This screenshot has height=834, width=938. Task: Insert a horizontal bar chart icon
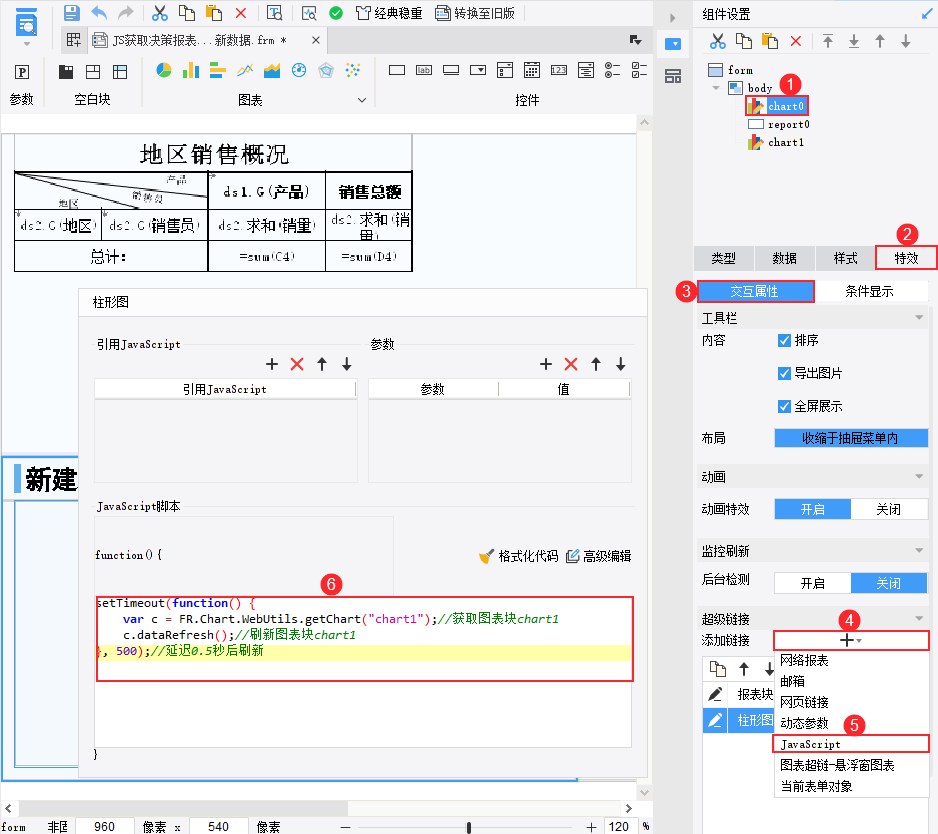click(218, 71)
